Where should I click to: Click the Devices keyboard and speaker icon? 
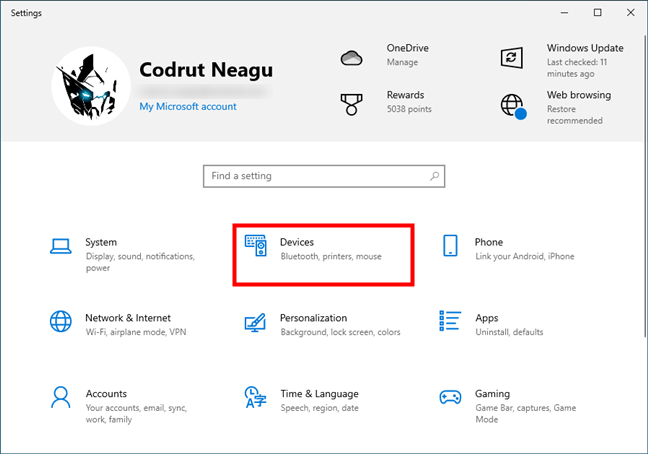tap(256, 245)
